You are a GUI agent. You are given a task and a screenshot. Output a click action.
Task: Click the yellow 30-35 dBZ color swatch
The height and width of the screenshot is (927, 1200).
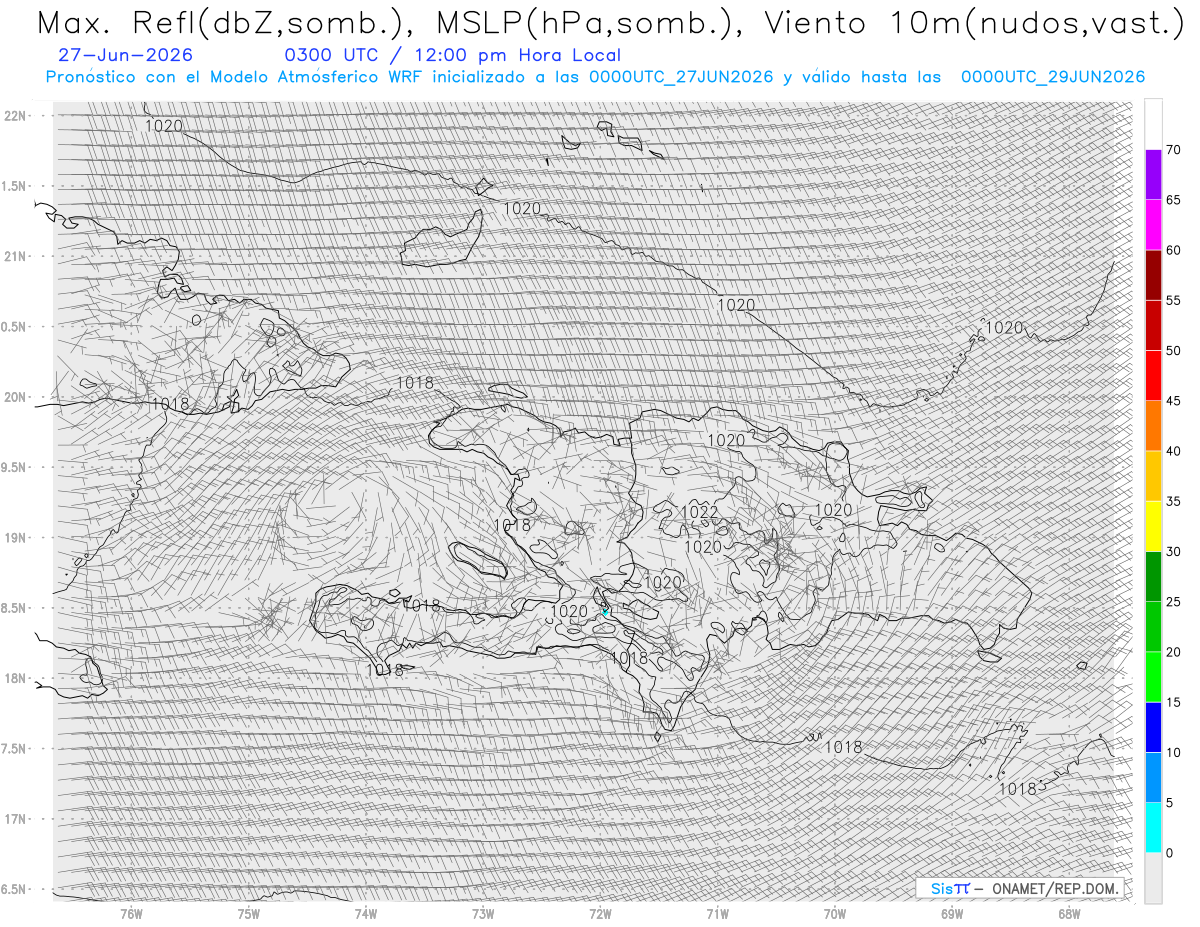click(x=1153, y=526)
